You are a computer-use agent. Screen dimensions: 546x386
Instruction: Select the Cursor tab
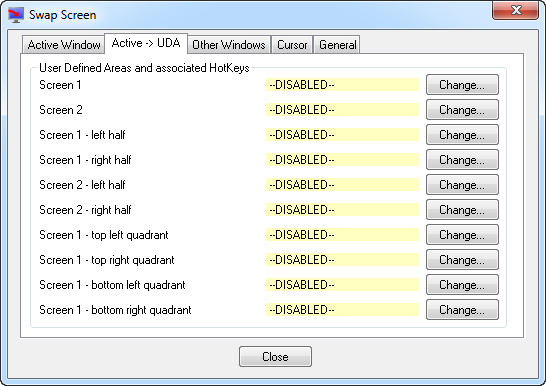pyautogui.click(x=292, y=45)
